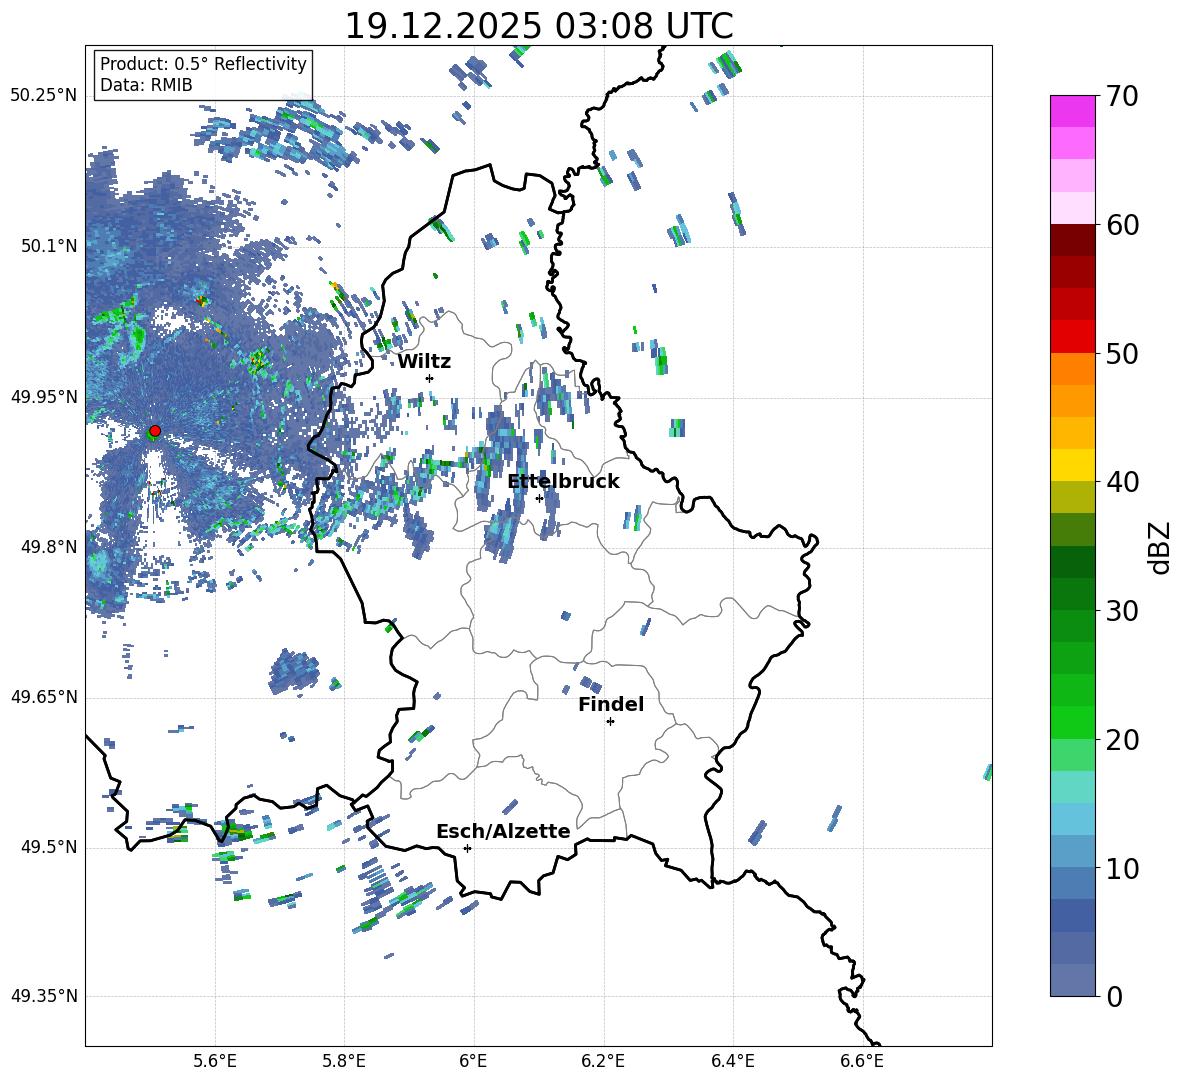The height and width of the screenshot is (1081, 1184).
Task: Select the Esch/Alzette city label
Action: click(x=503, y=831)
